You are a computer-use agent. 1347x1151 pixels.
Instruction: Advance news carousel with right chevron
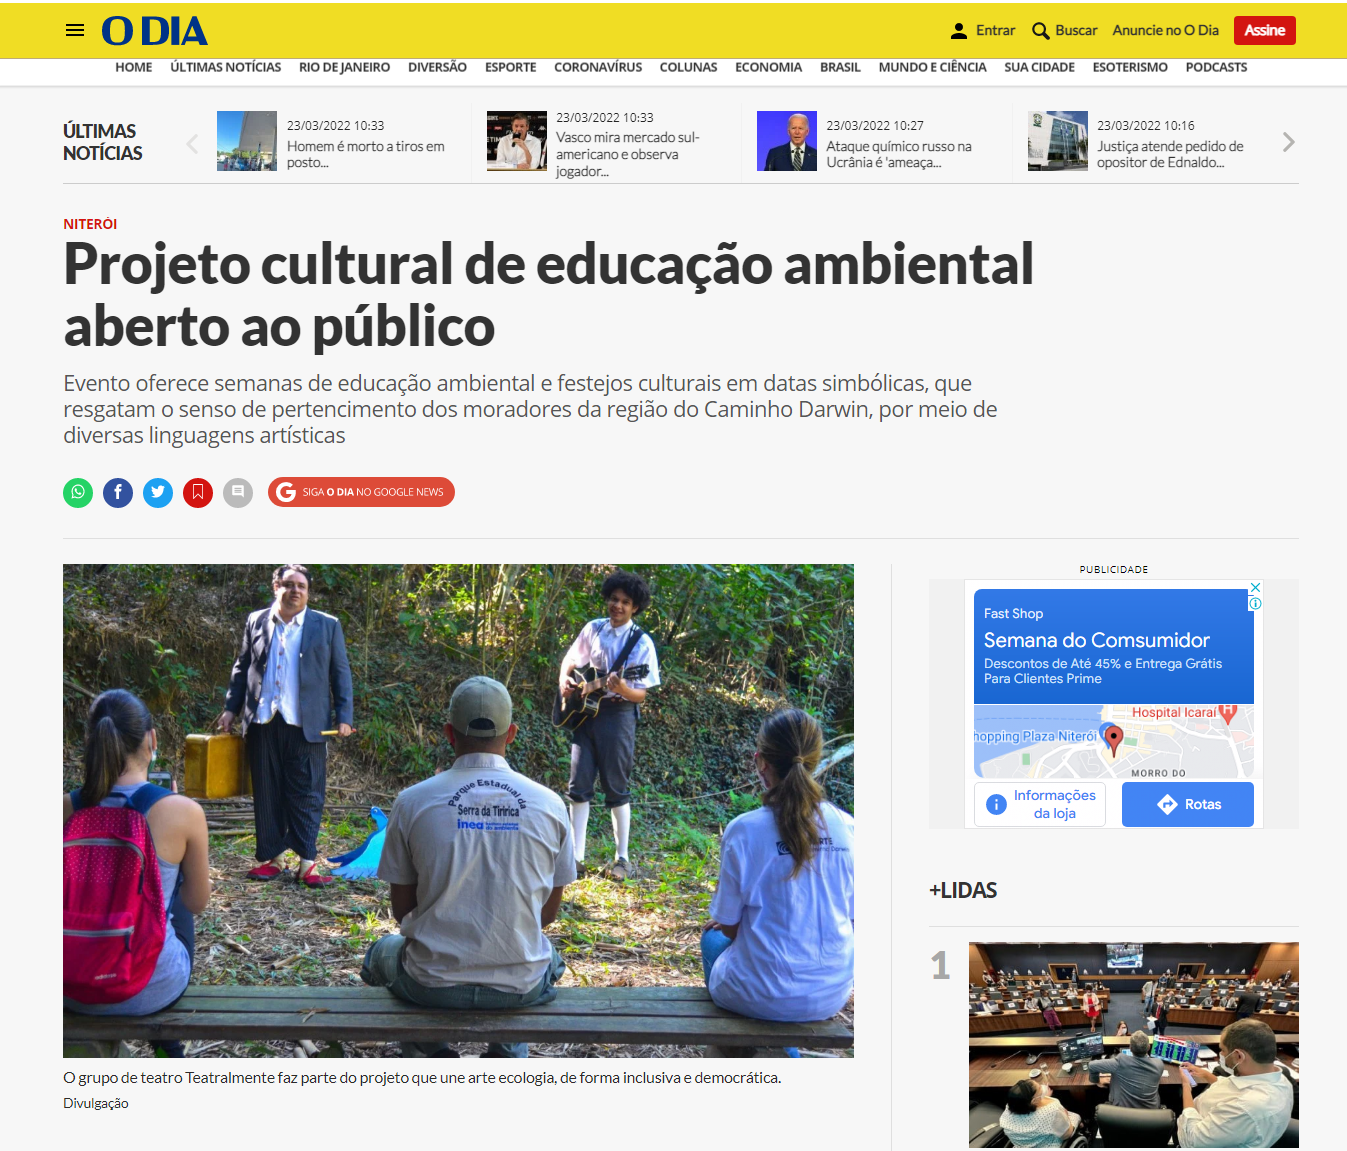click(x=1289, y=143)
